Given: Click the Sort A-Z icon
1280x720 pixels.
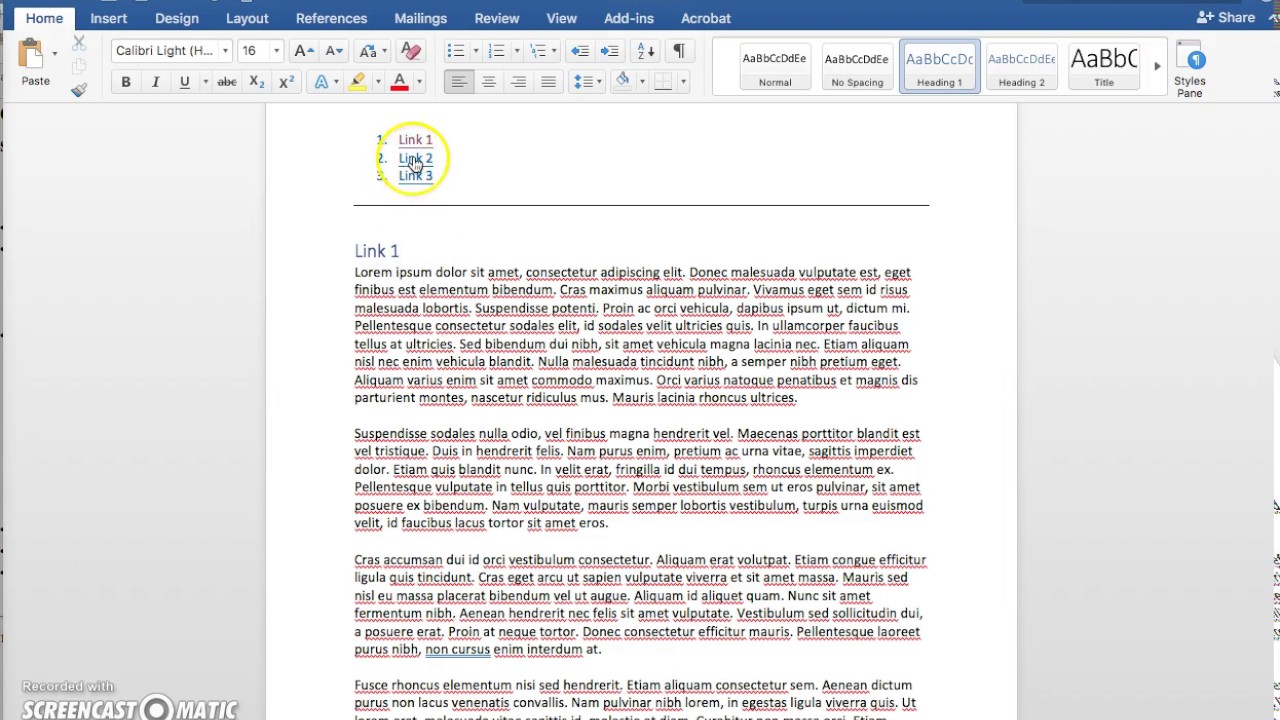Looking at the screenshot, I should coord(646,51).
